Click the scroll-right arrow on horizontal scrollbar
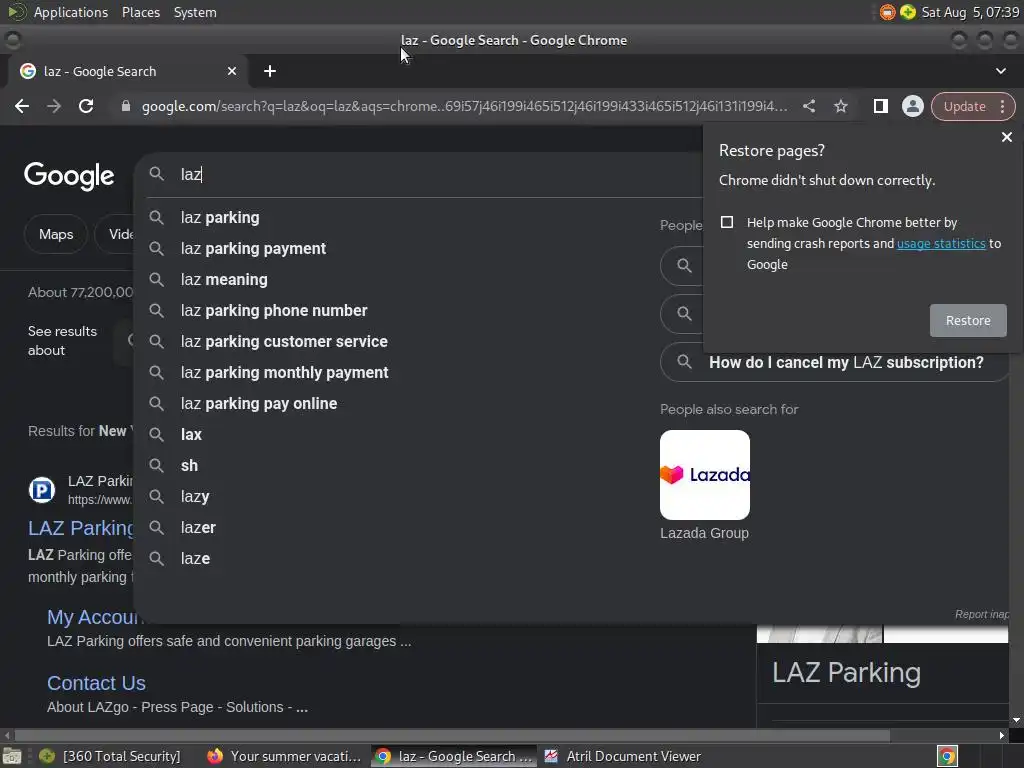Screen dimensions: 1024x768 click(1002, 735)
